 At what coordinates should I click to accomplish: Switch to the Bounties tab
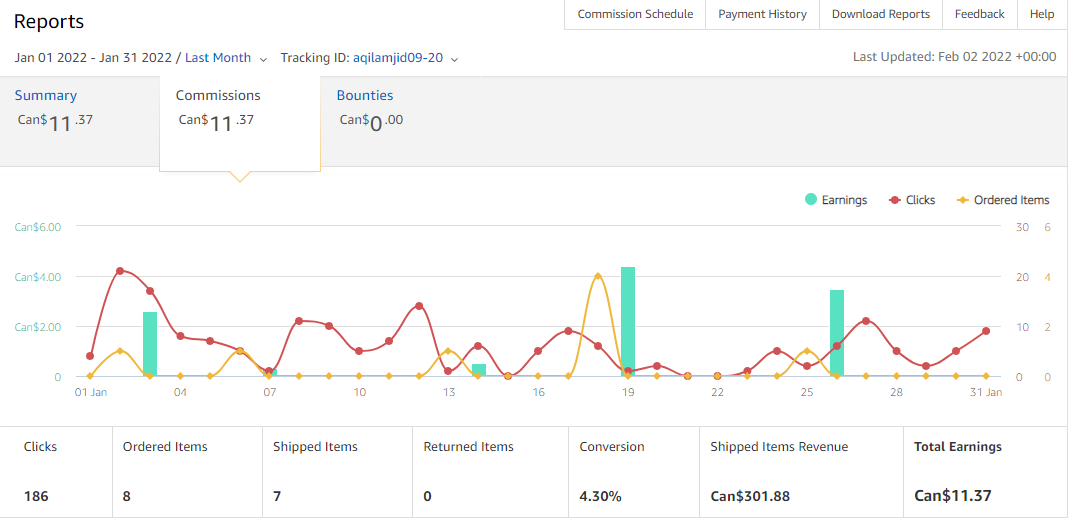tap(364, 95)
